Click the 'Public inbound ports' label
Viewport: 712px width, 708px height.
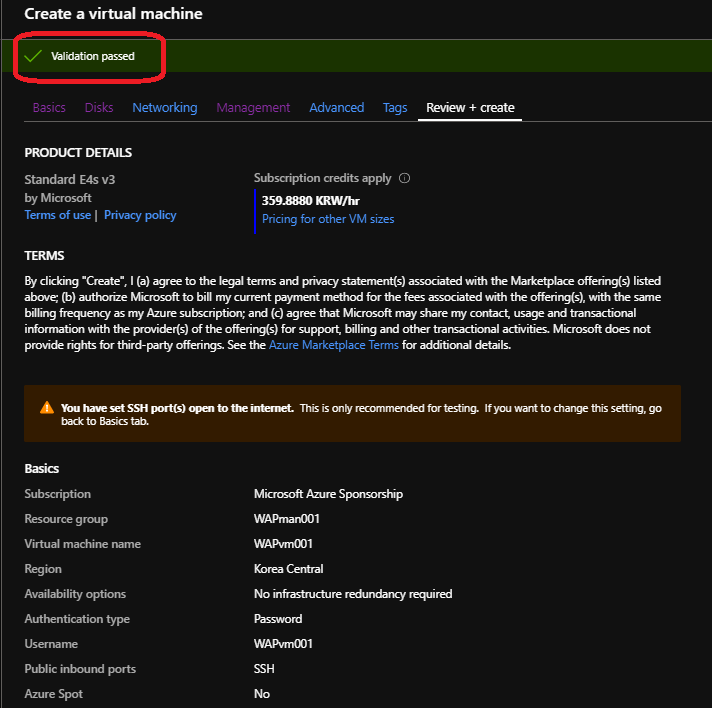80,669
